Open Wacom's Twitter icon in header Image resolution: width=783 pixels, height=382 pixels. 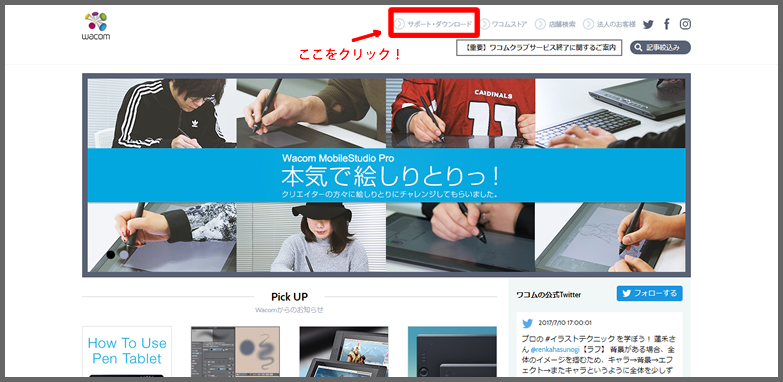click(x=648, y=24)
